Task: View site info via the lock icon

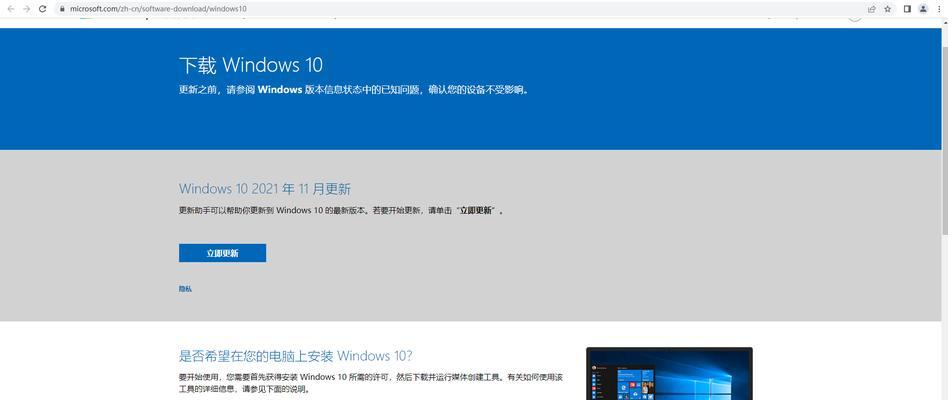Action: (62, 9)
